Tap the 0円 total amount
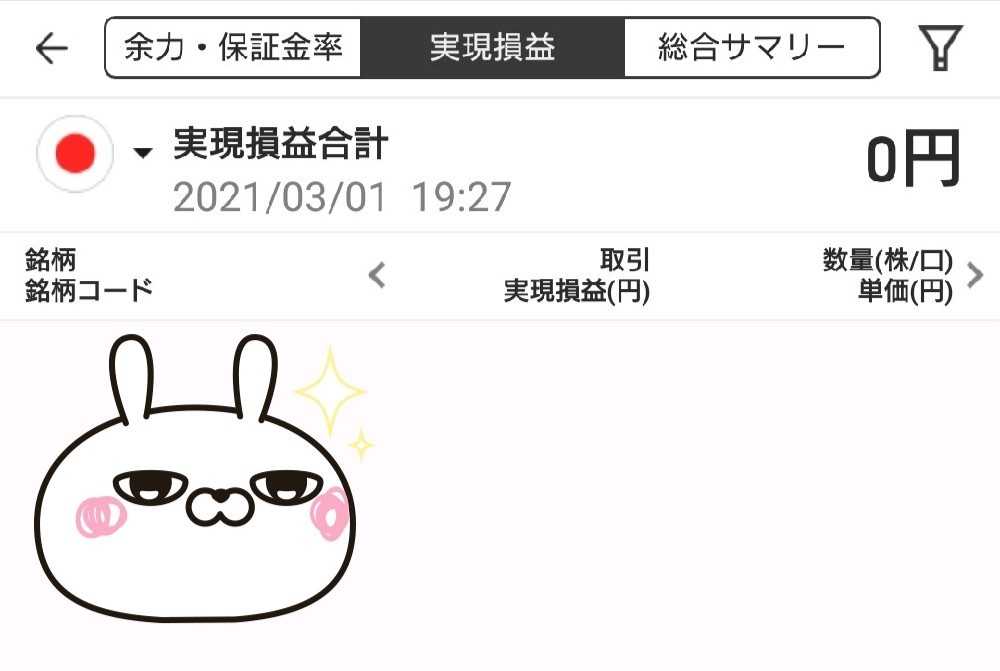This screenshot has height=671, width=1000. click(913, 159)
